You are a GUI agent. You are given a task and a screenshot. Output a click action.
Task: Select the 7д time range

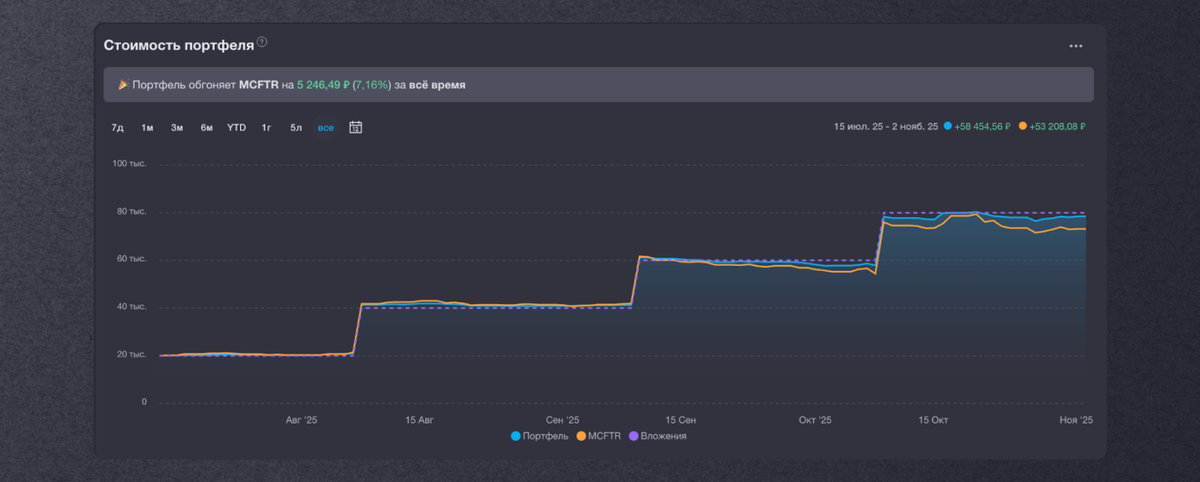click(117, 128)
